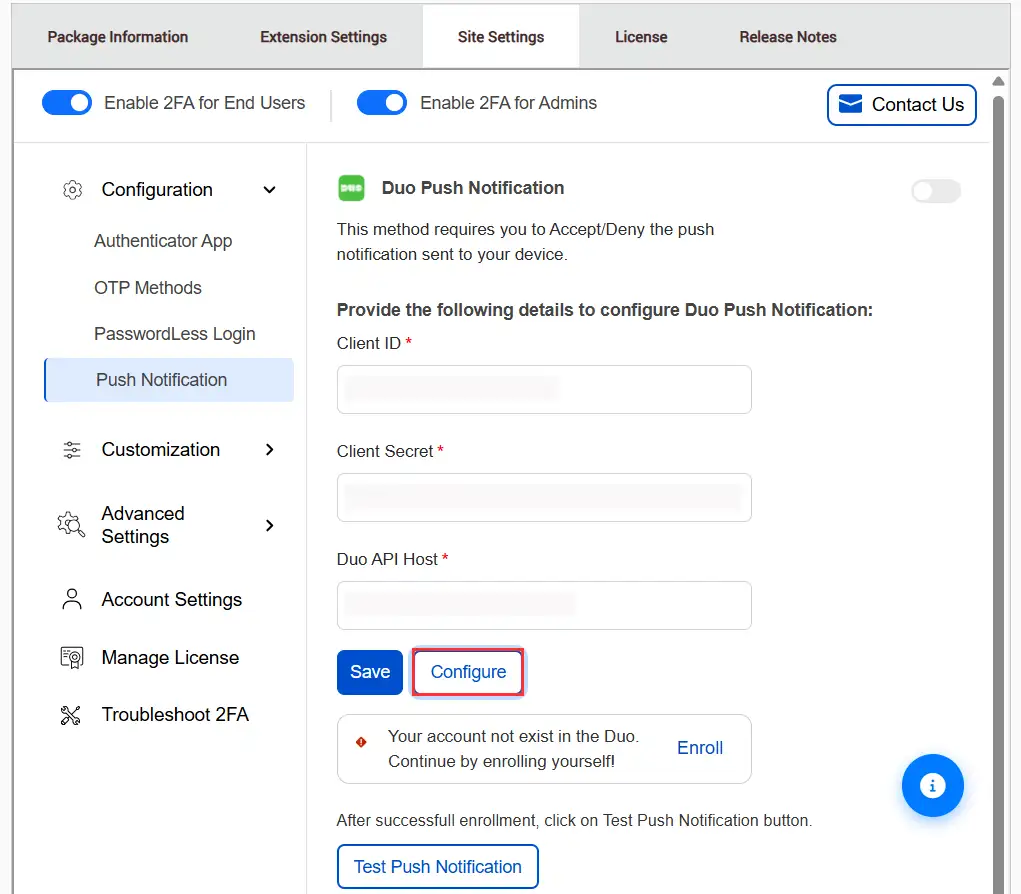Disable 2FA for End Users
This screenshot has width=1021, height=894.
coord(66,102)
